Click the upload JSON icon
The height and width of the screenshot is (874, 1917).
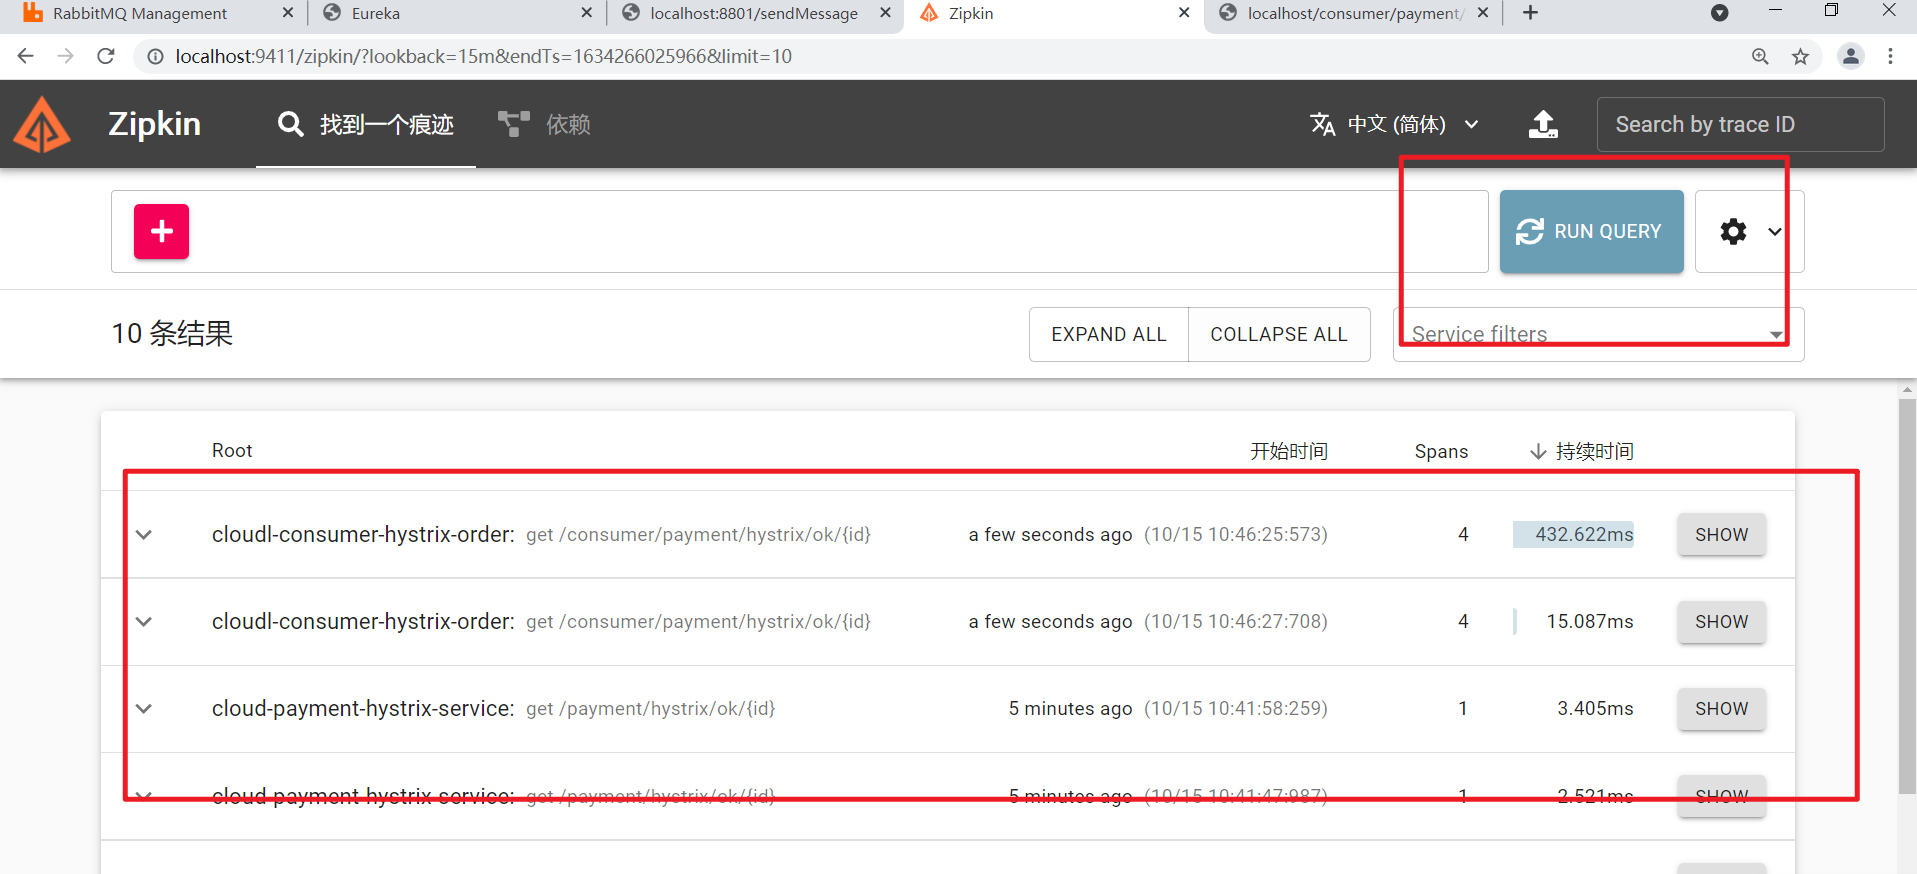coord(1543,124)
